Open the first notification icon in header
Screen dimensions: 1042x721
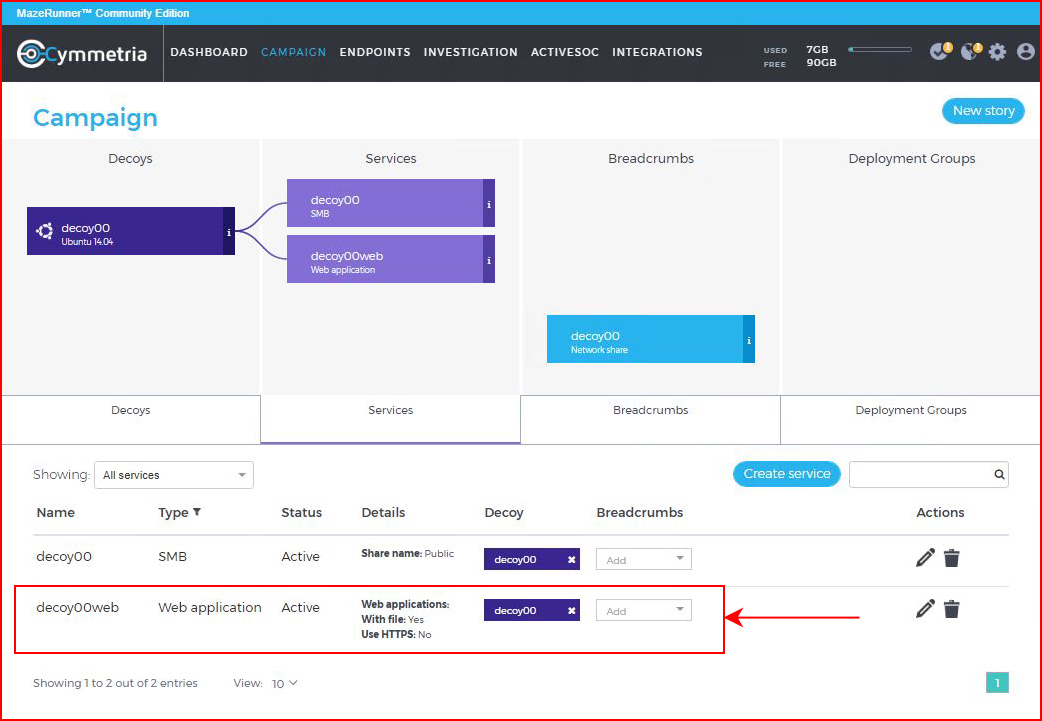point(940,51)
